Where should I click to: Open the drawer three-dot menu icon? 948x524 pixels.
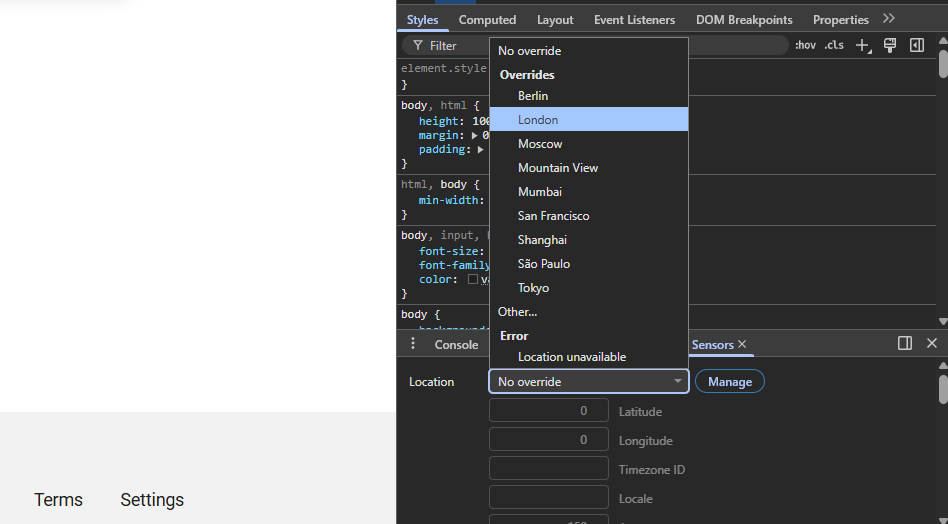[x=413, y=344]
